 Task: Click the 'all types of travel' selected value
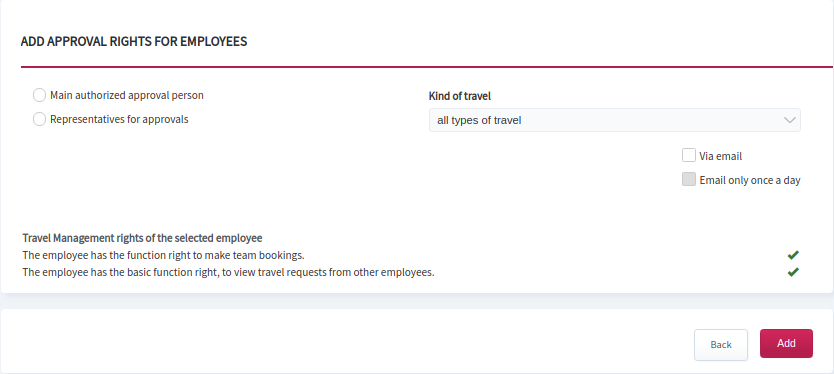[x=479, y=120]
